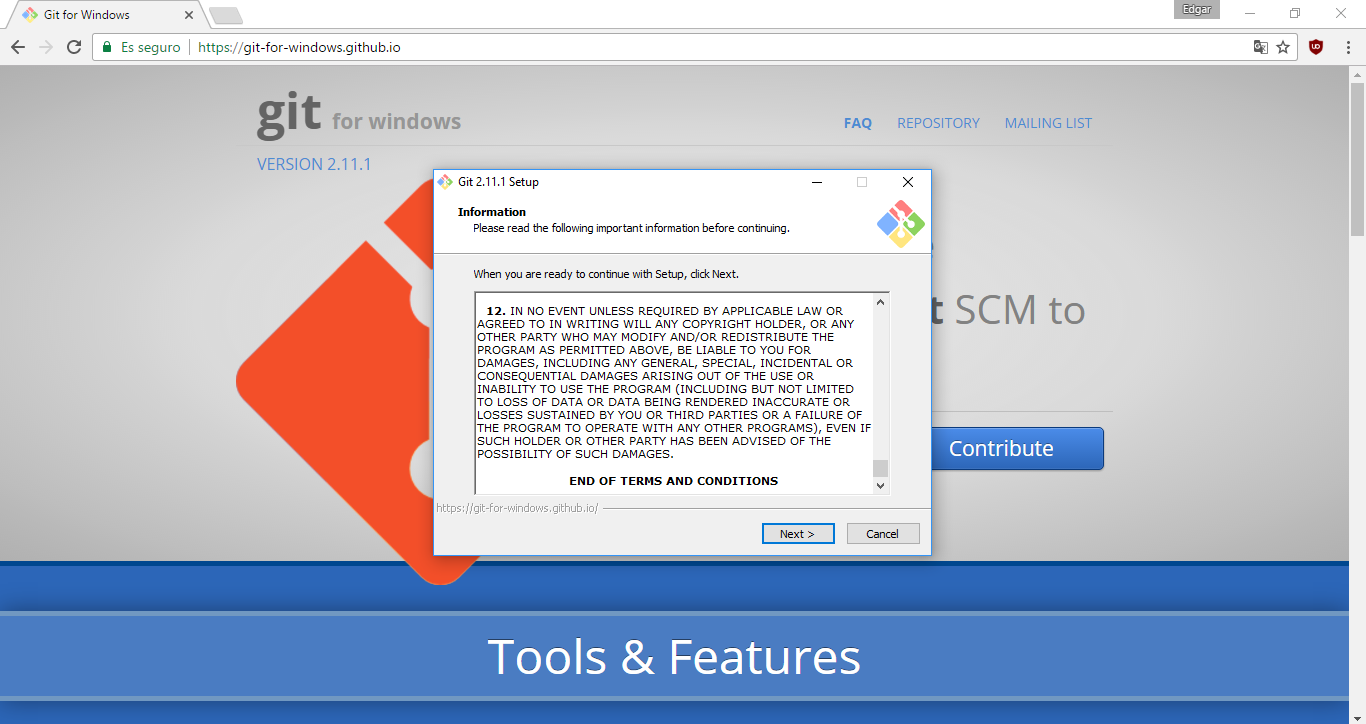Click the green secure padlock icon
The image size is (1366, 724).
[107, 47]
